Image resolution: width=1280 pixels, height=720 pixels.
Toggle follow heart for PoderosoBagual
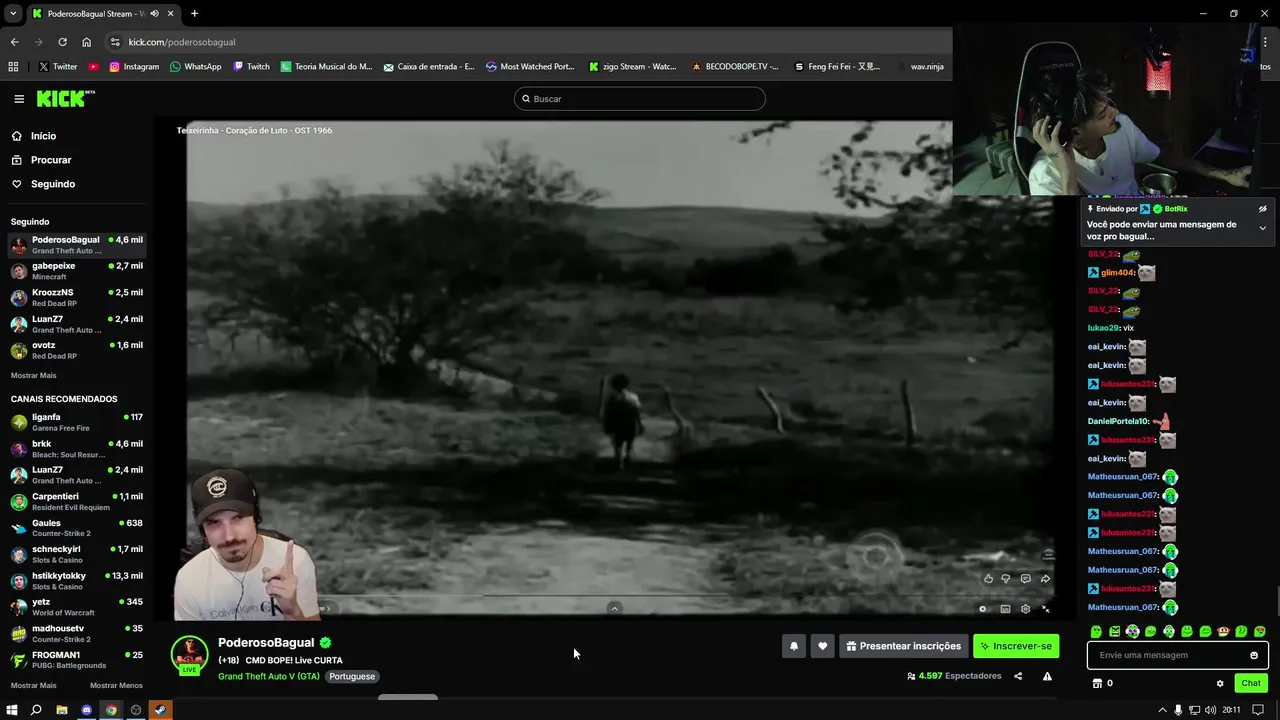click(822, 646)
